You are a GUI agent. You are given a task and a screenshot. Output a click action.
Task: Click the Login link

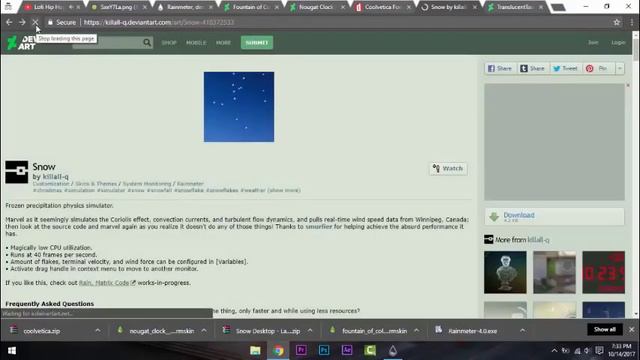click(x=618, y=42)
